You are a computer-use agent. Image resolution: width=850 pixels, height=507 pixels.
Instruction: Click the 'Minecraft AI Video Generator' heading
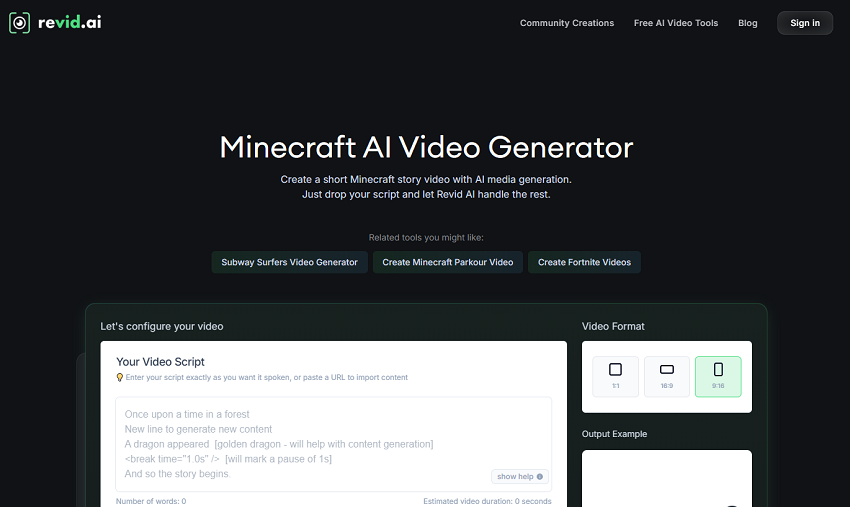(x=426, y=147)
